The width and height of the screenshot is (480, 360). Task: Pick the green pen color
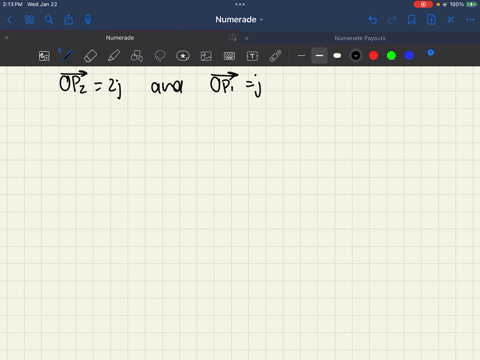391,56
